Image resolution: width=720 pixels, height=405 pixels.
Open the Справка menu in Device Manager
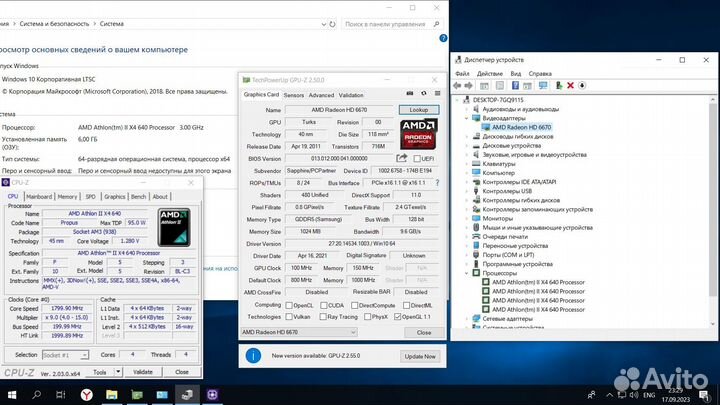click(540, 73)
